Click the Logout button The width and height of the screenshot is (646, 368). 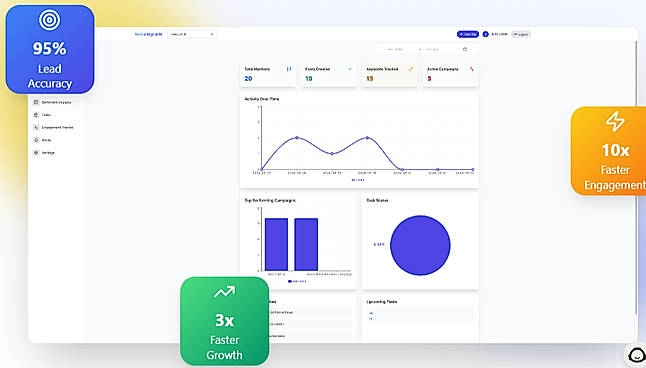(521, 34)
